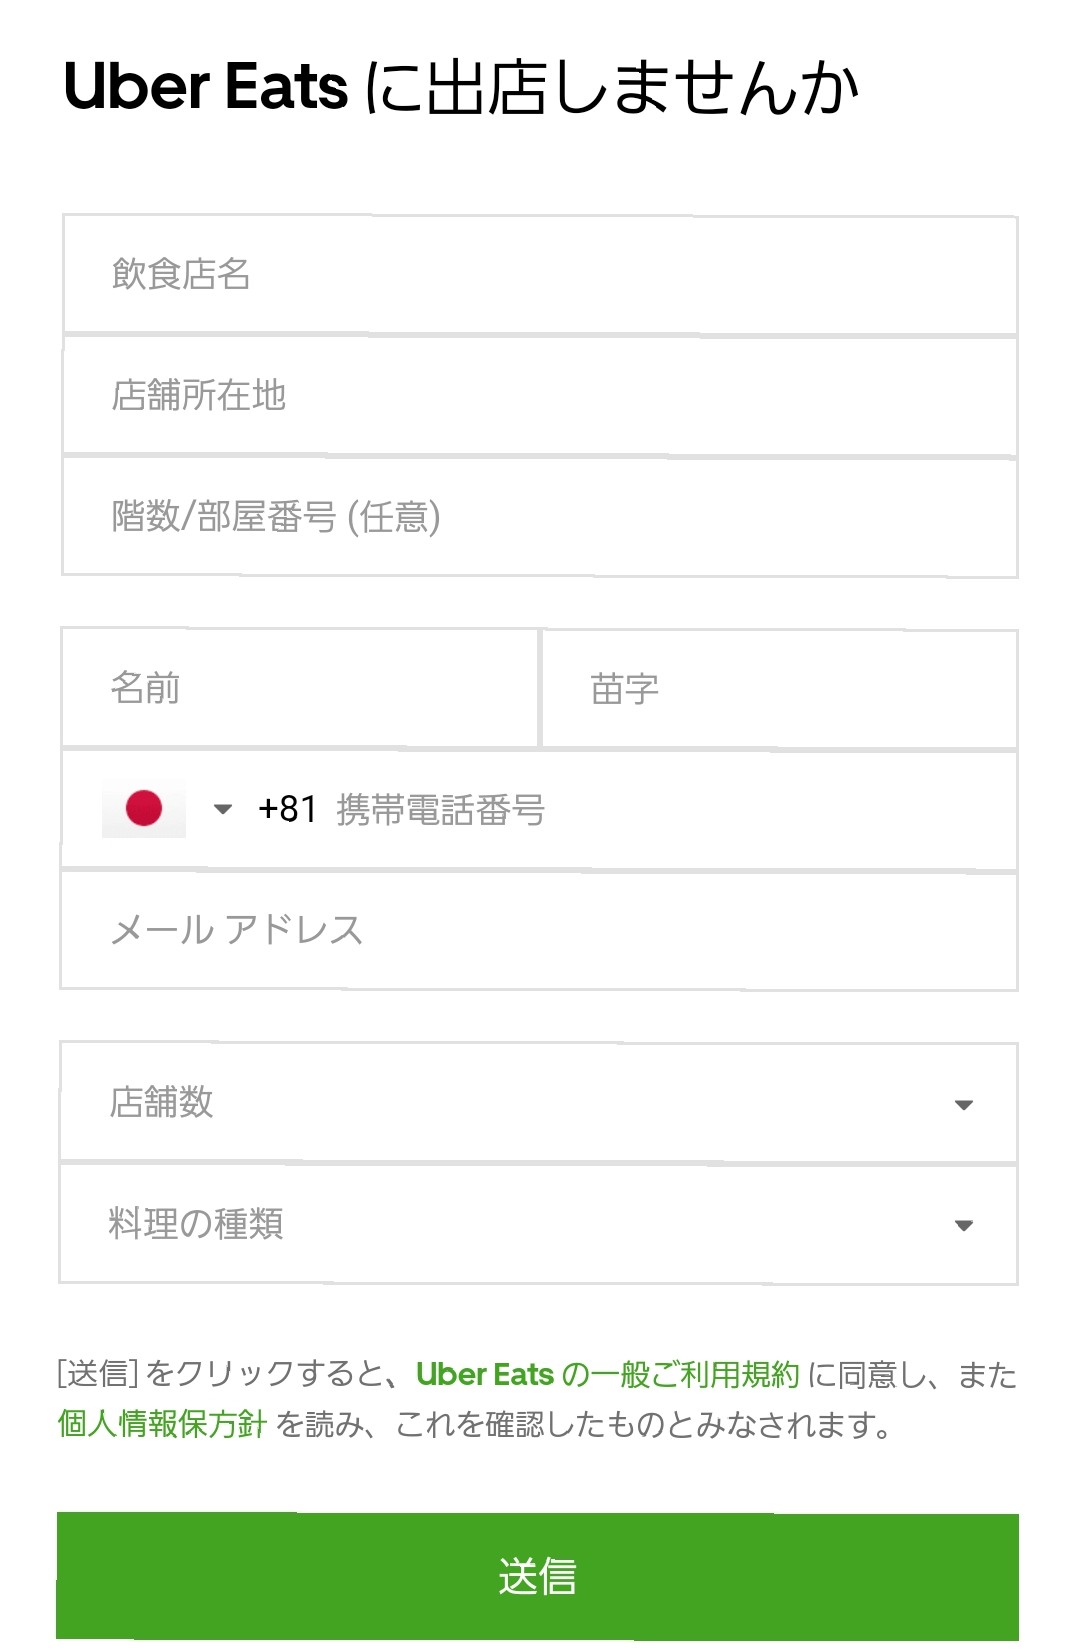Click the これを確認したものとみなされます text

tap(643, 1424)
